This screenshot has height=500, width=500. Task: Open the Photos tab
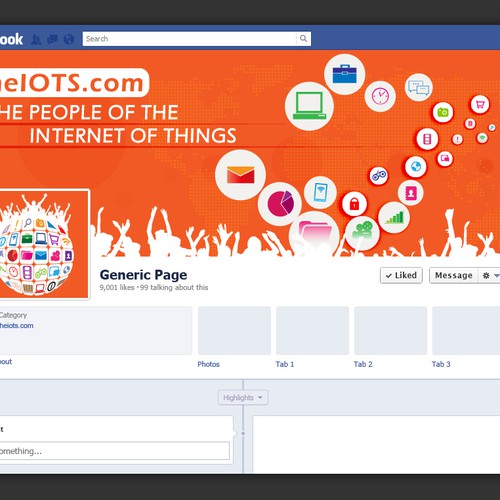click(208, 364)
